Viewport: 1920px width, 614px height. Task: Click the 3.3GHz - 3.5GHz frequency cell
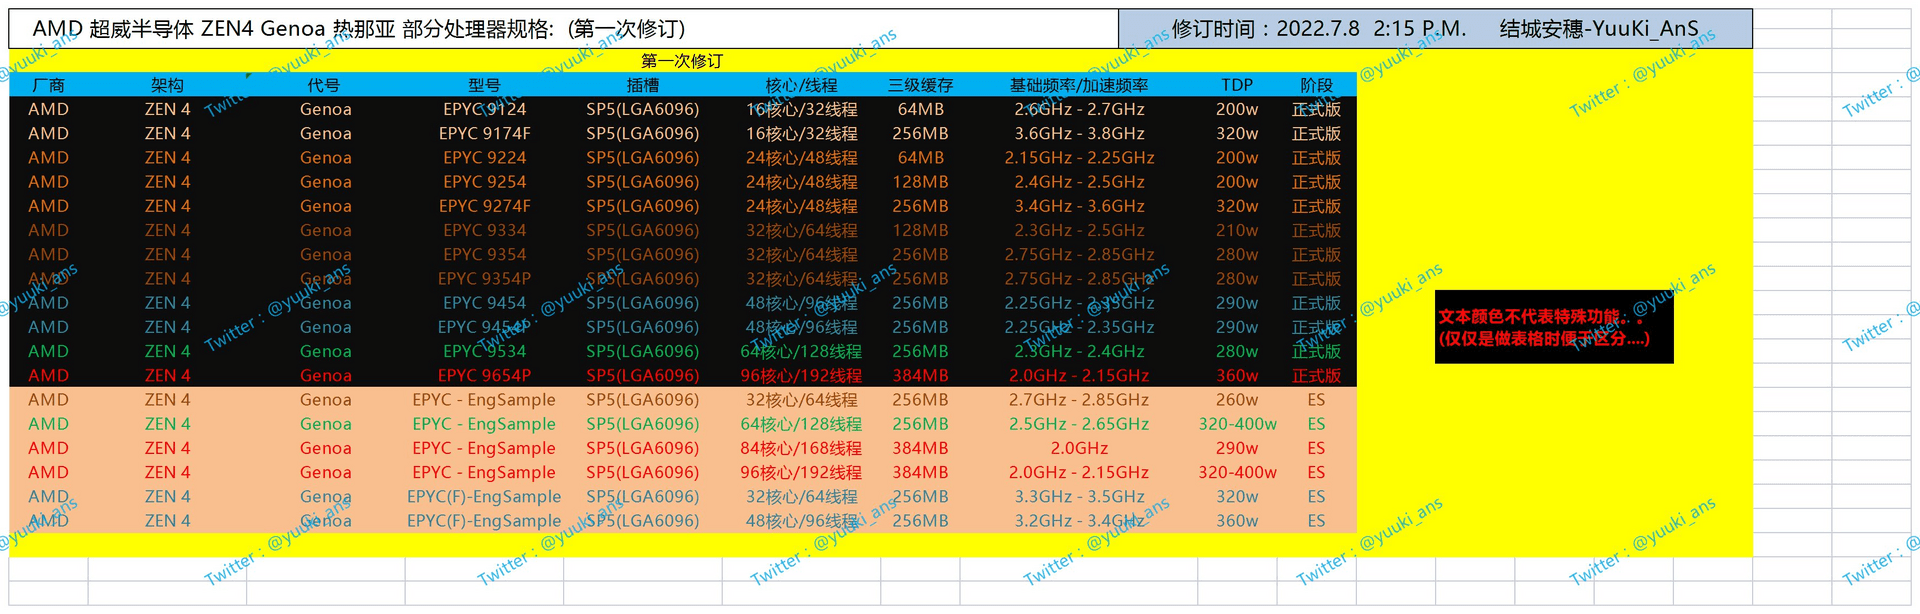click(x=1079, y=497)
